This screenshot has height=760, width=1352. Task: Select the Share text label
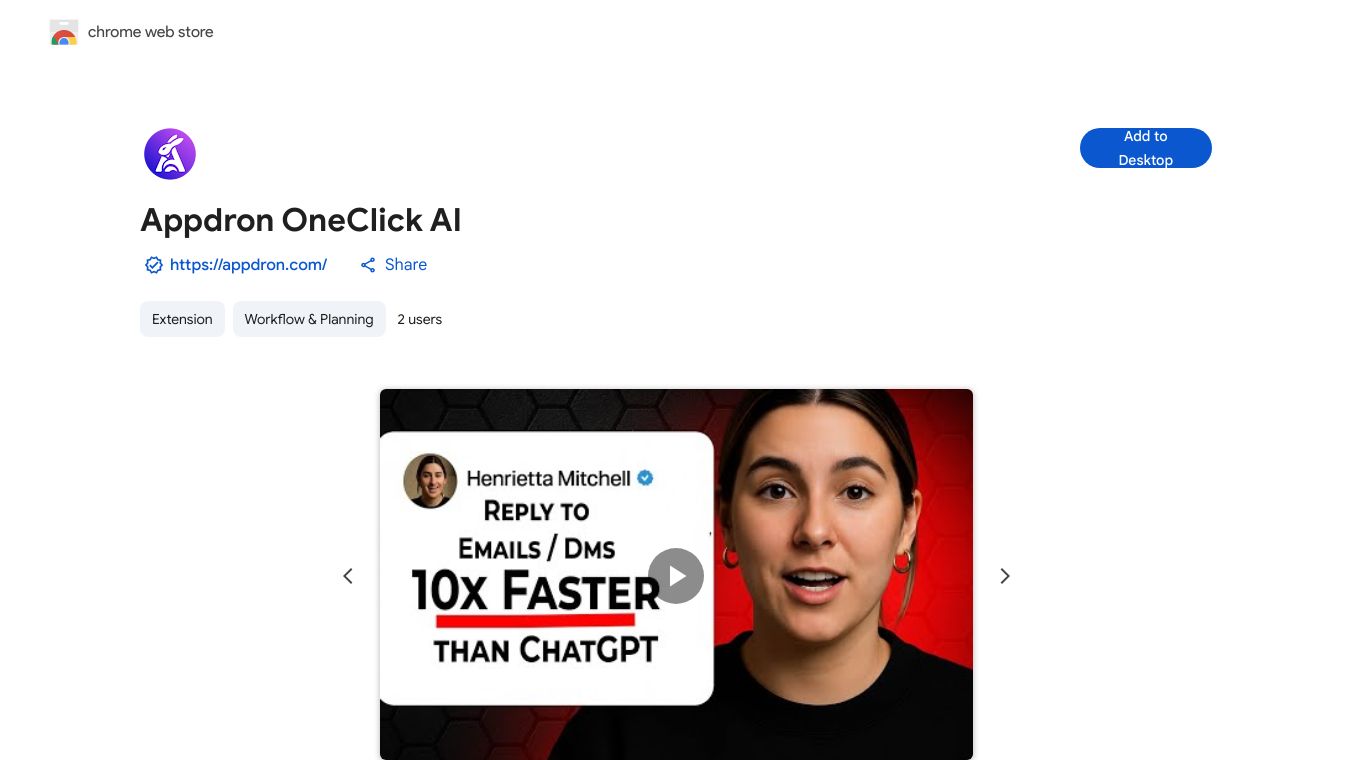(406, 265)
